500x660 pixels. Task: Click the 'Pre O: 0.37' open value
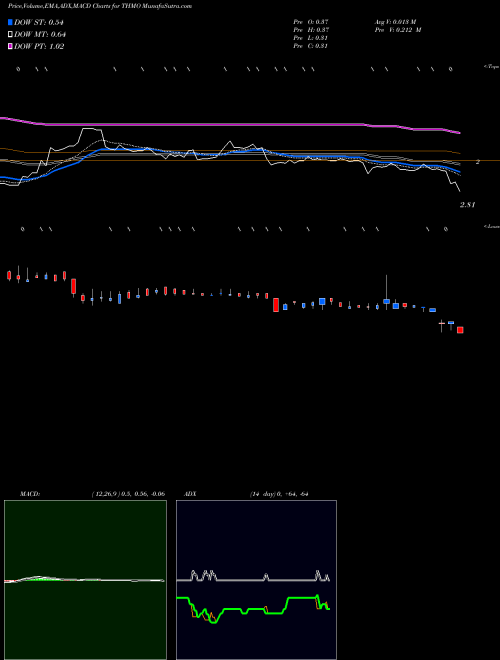[311, 21]
